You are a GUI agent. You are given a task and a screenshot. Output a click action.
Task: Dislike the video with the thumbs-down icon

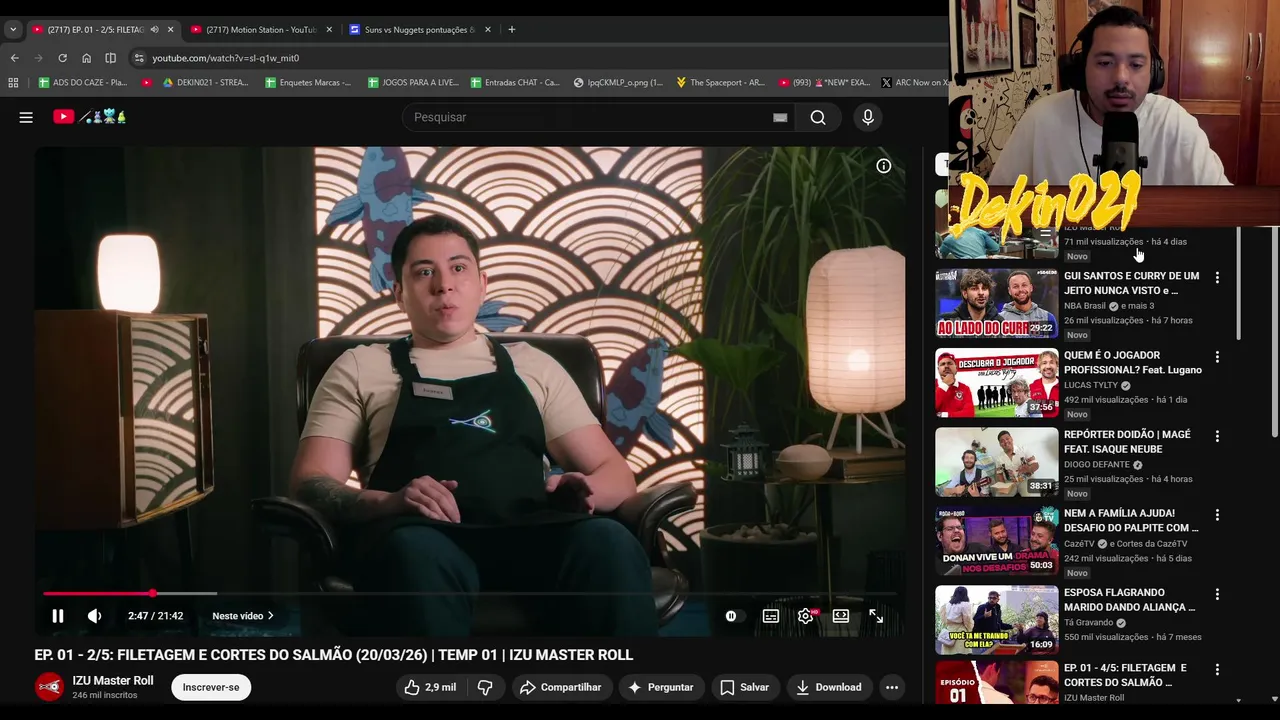tap(485, 687)
